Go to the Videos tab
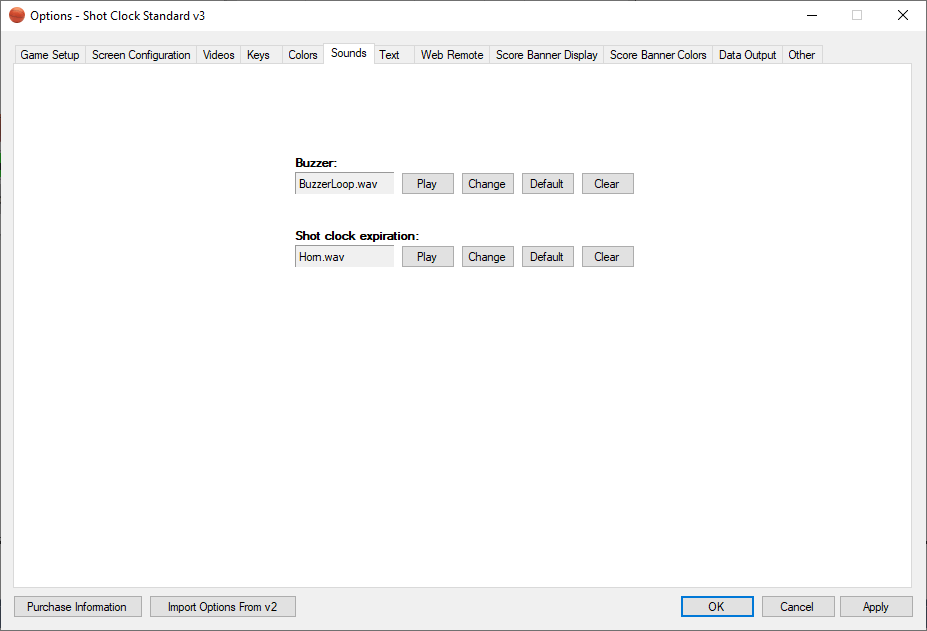 click(219, 55)
